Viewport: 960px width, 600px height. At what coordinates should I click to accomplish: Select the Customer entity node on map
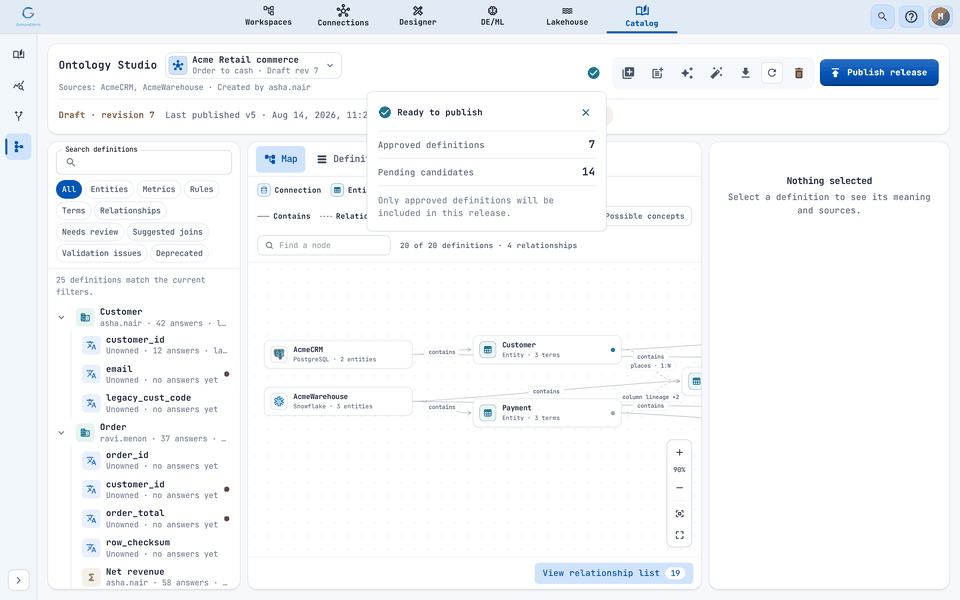[547, 350]
